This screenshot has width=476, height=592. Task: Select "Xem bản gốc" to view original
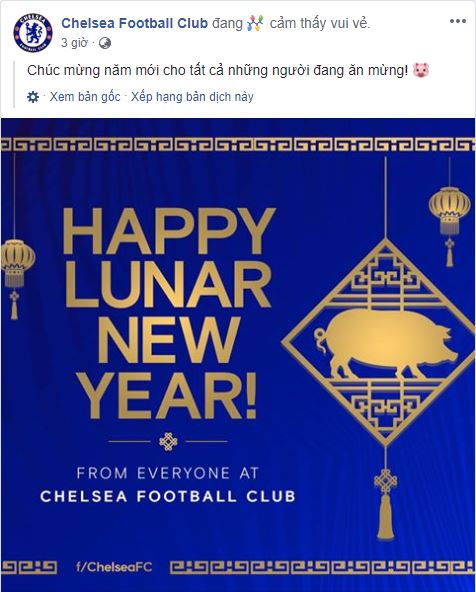pos(85,97)
